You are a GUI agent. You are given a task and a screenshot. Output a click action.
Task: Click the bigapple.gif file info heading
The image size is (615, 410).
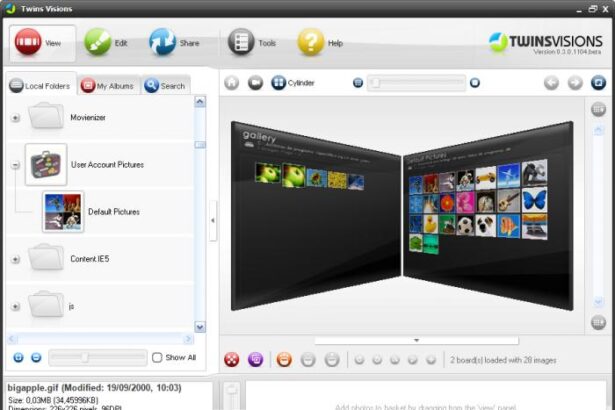(x=95, y=388)
